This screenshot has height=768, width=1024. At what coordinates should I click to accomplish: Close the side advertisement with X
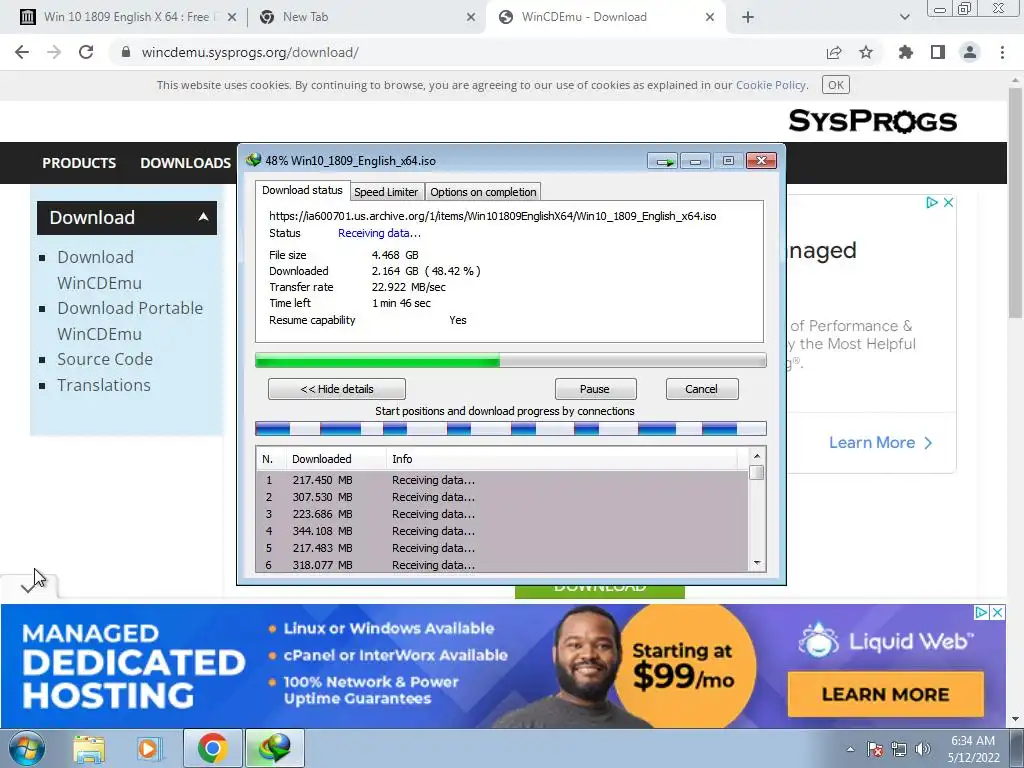pos(948,202)
